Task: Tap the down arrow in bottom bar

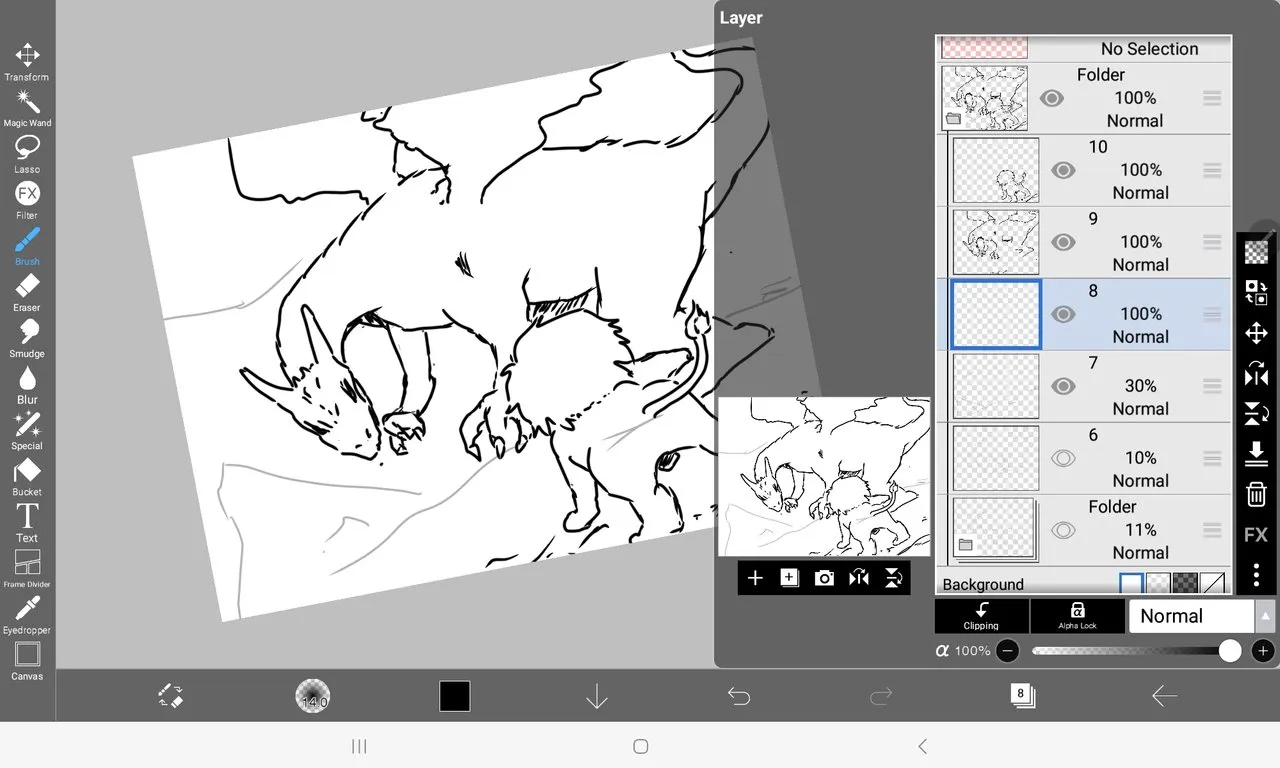Action: click(597, 696)
